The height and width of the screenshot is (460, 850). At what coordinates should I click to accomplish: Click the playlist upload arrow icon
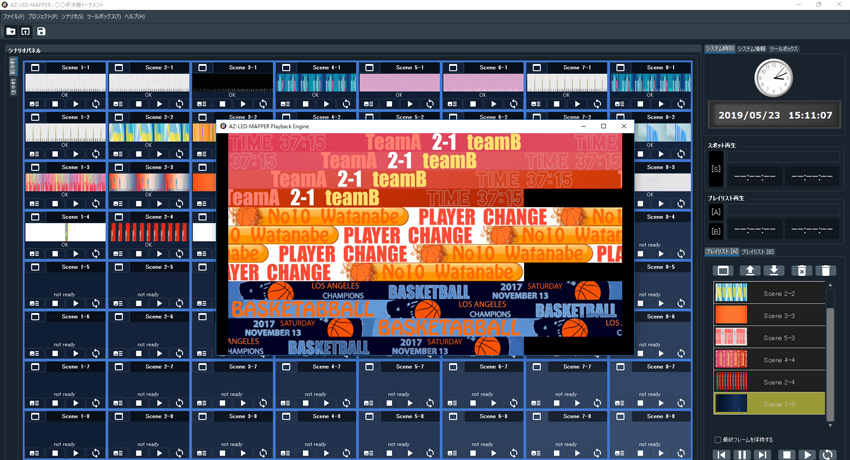click(x=749, y=271)
